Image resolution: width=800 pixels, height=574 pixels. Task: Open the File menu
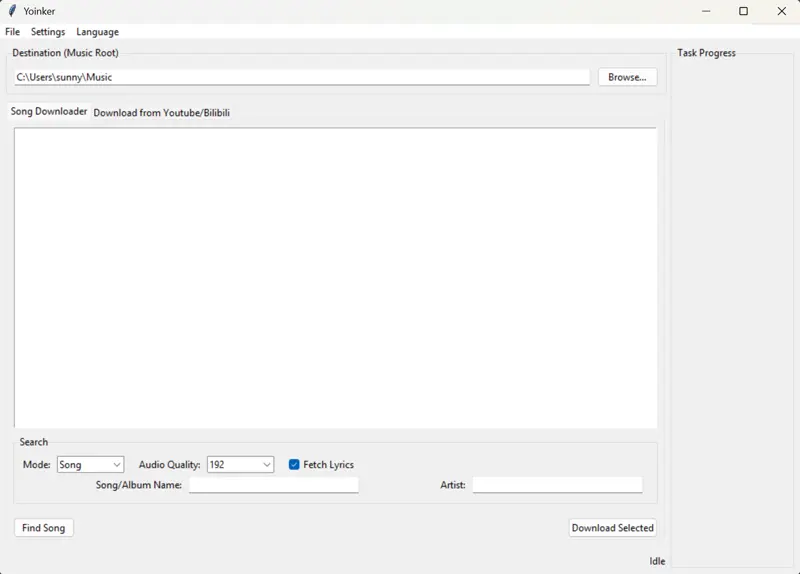coord(12,32)
